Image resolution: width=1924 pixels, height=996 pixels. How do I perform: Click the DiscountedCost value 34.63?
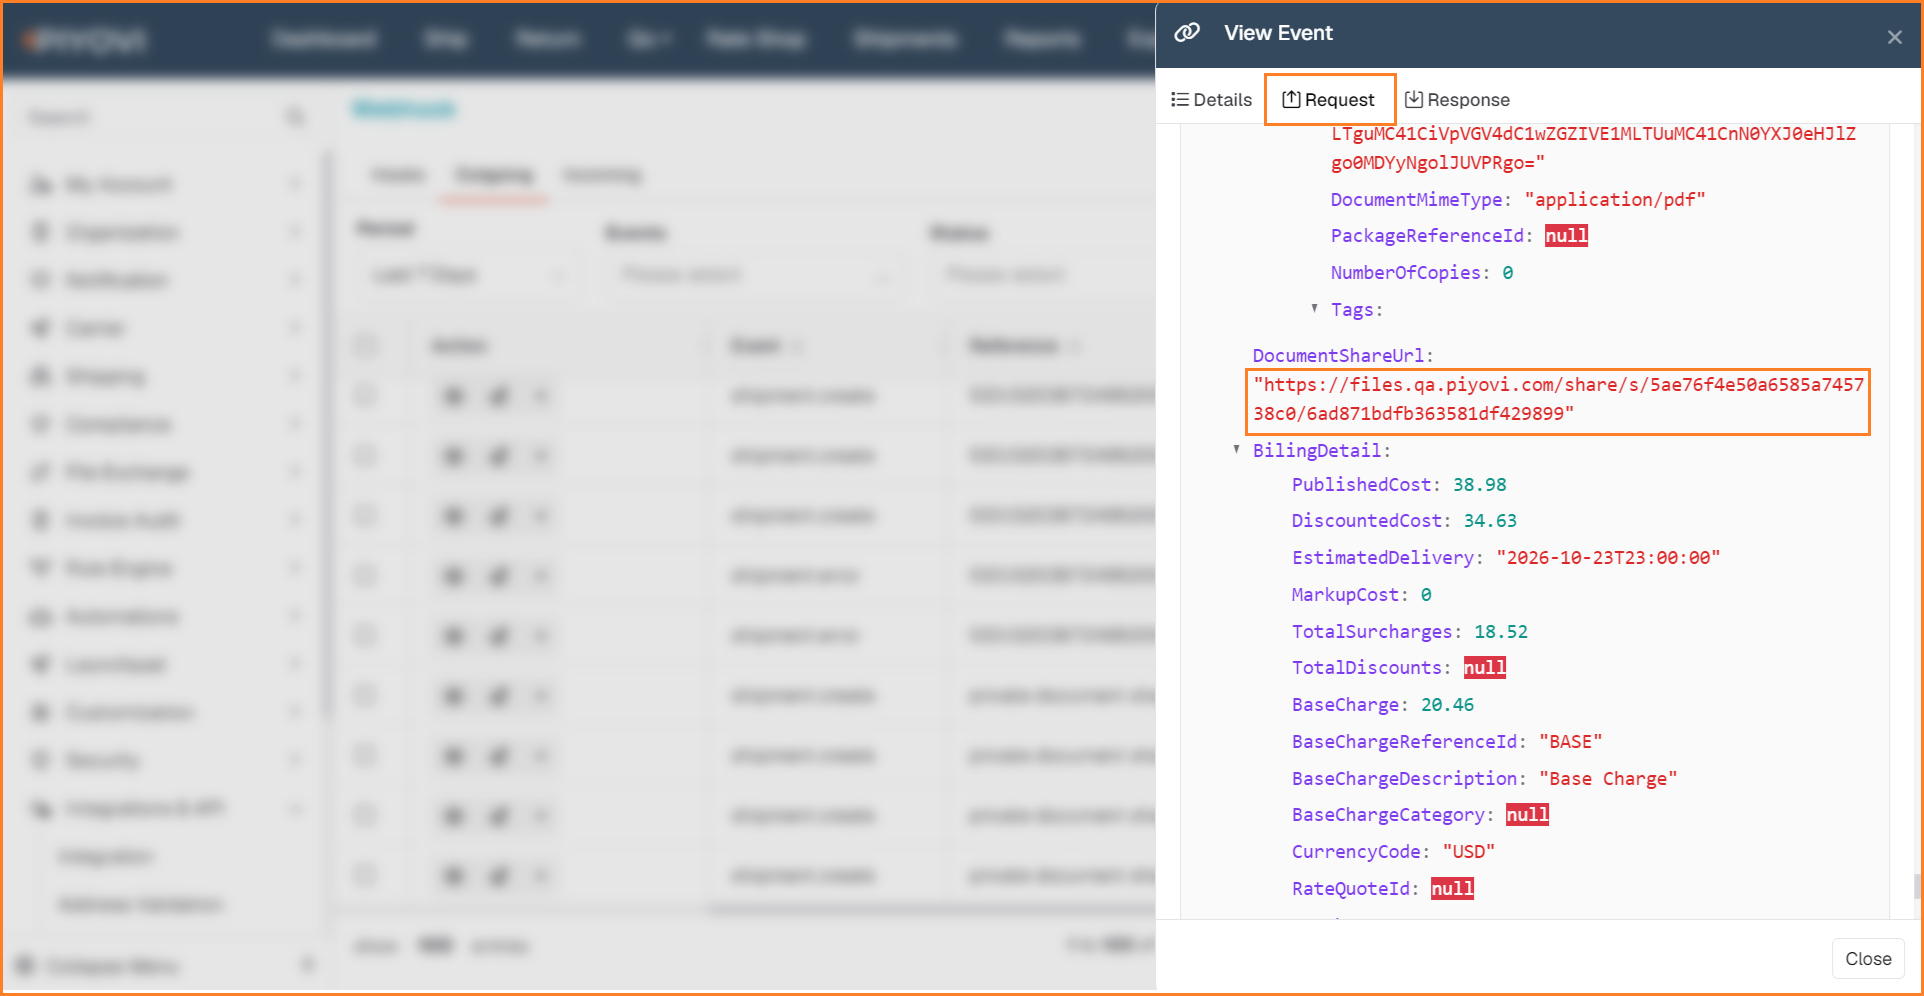[1490, 521]
